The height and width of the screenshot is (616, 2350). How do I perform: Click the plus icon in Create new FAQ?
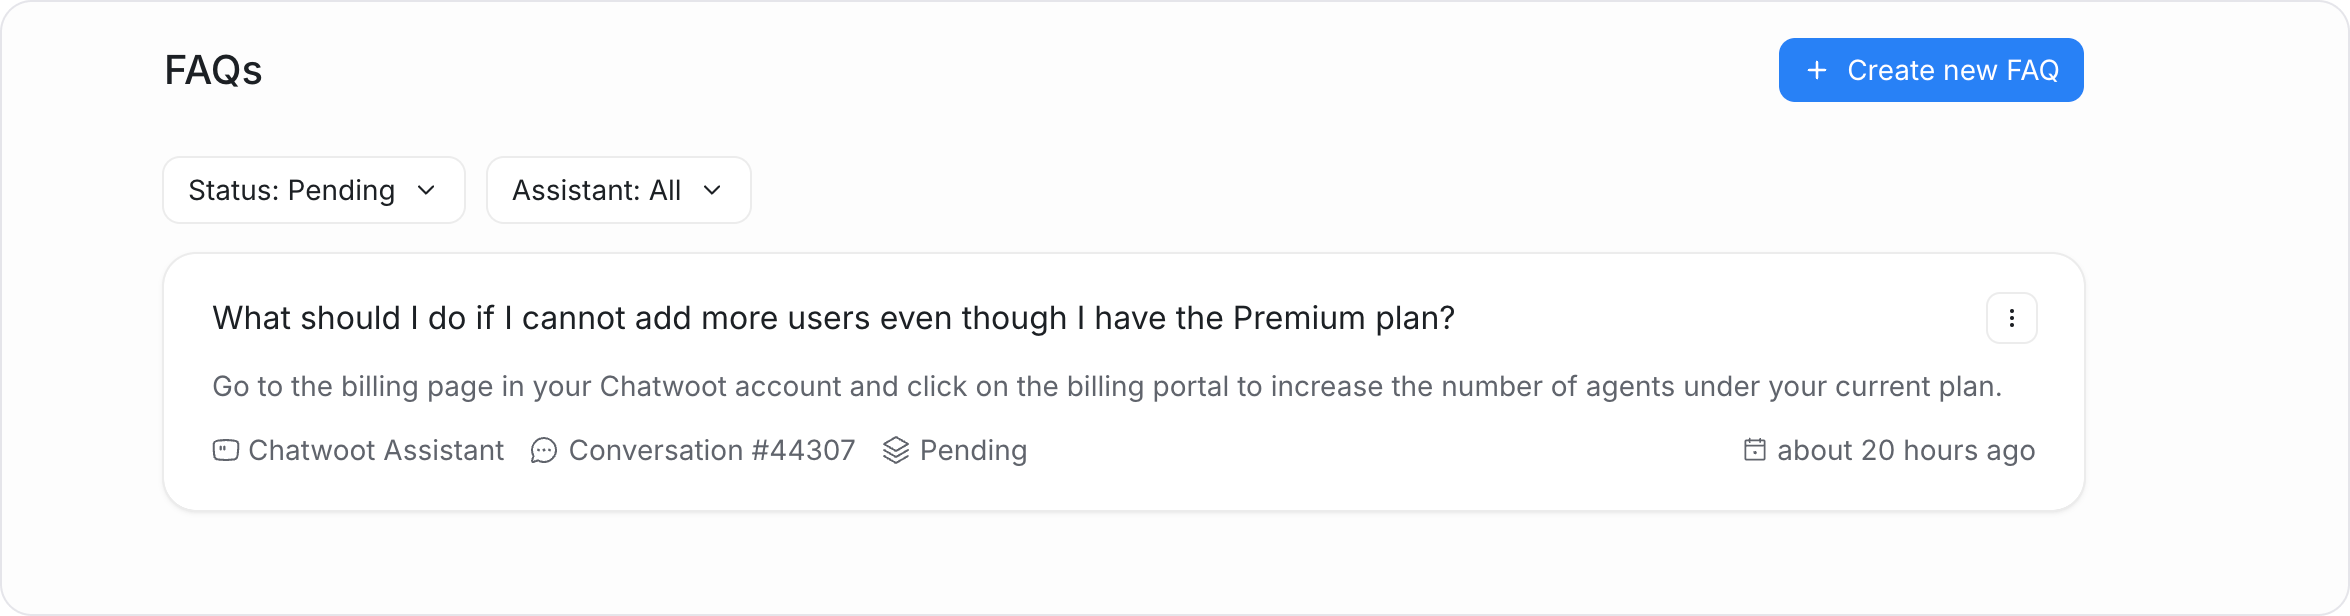[1816, 70]
